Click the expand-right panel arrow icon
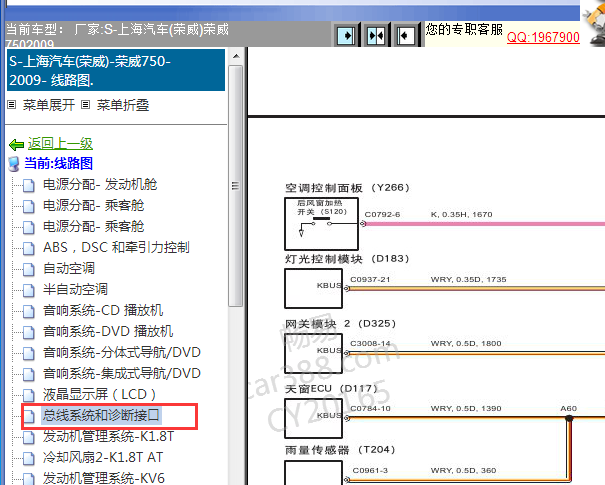This screenshot has height=485, width=605. click(x=346, y=36)
